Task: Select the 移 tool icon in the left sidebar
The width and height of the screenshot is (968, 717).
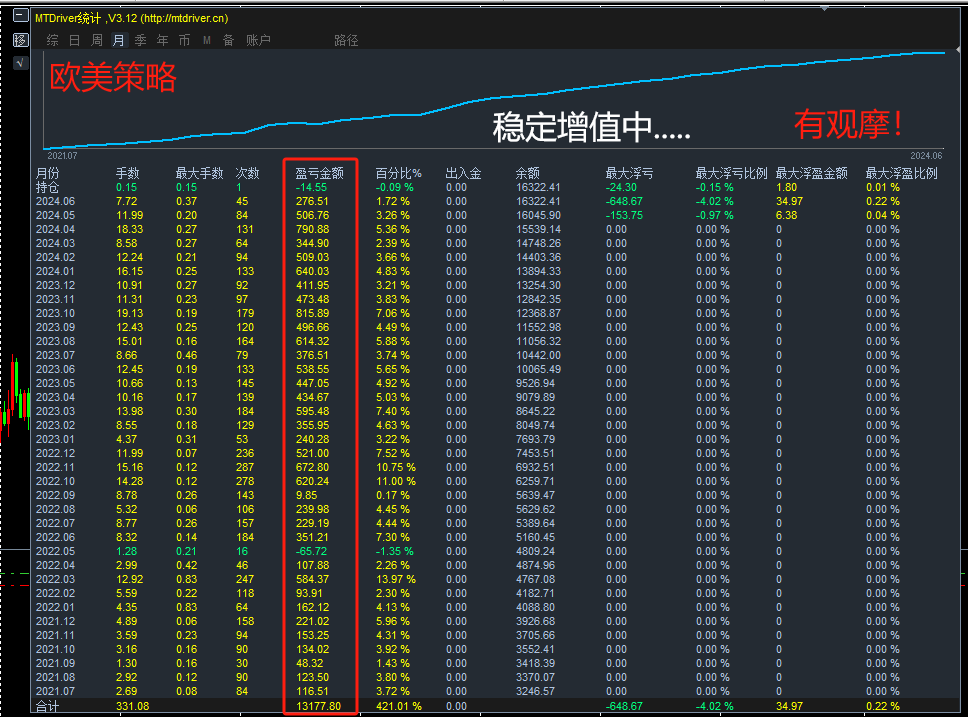Action: 21,41
